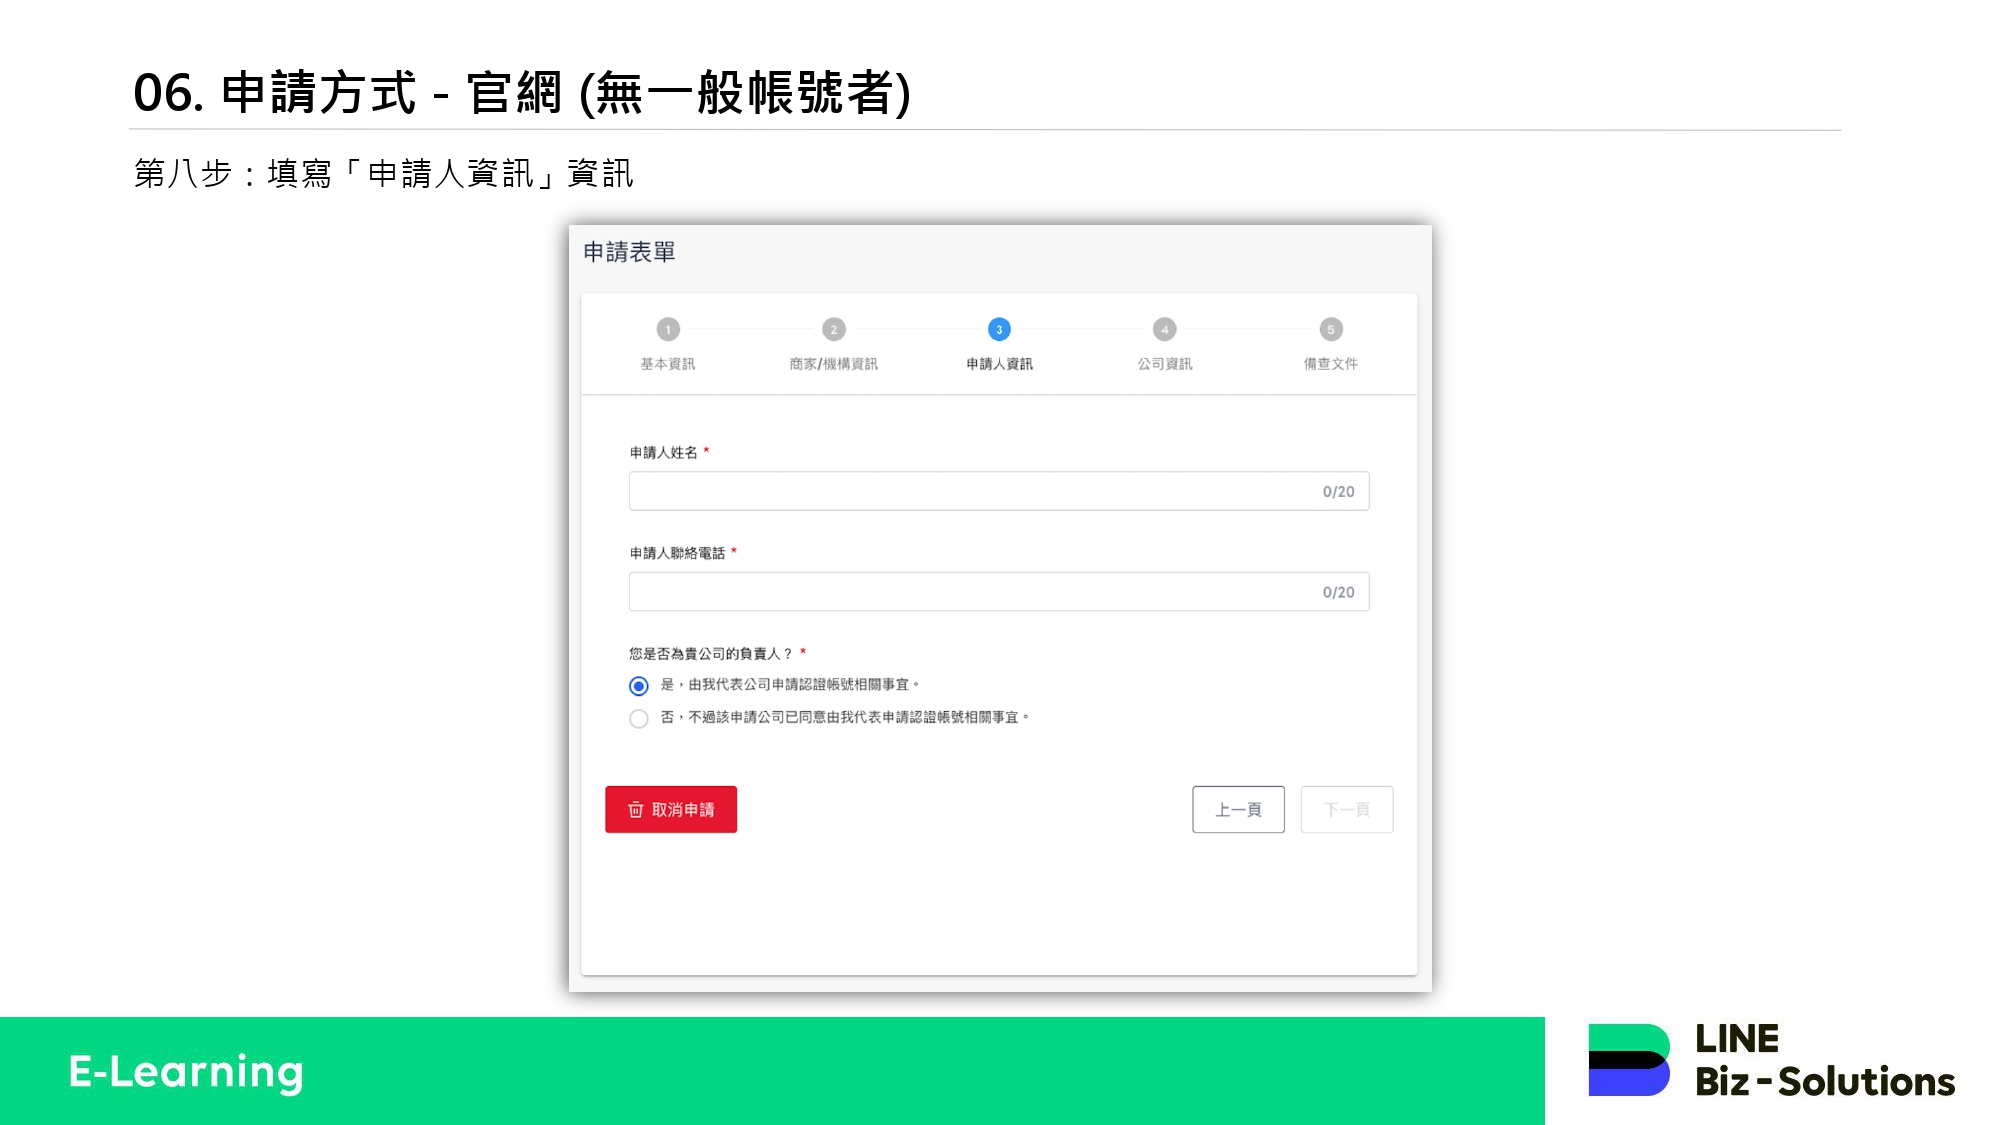Click step 5 circle icon
This screenshot has width=2000, height=1125.
point(1330,329)
